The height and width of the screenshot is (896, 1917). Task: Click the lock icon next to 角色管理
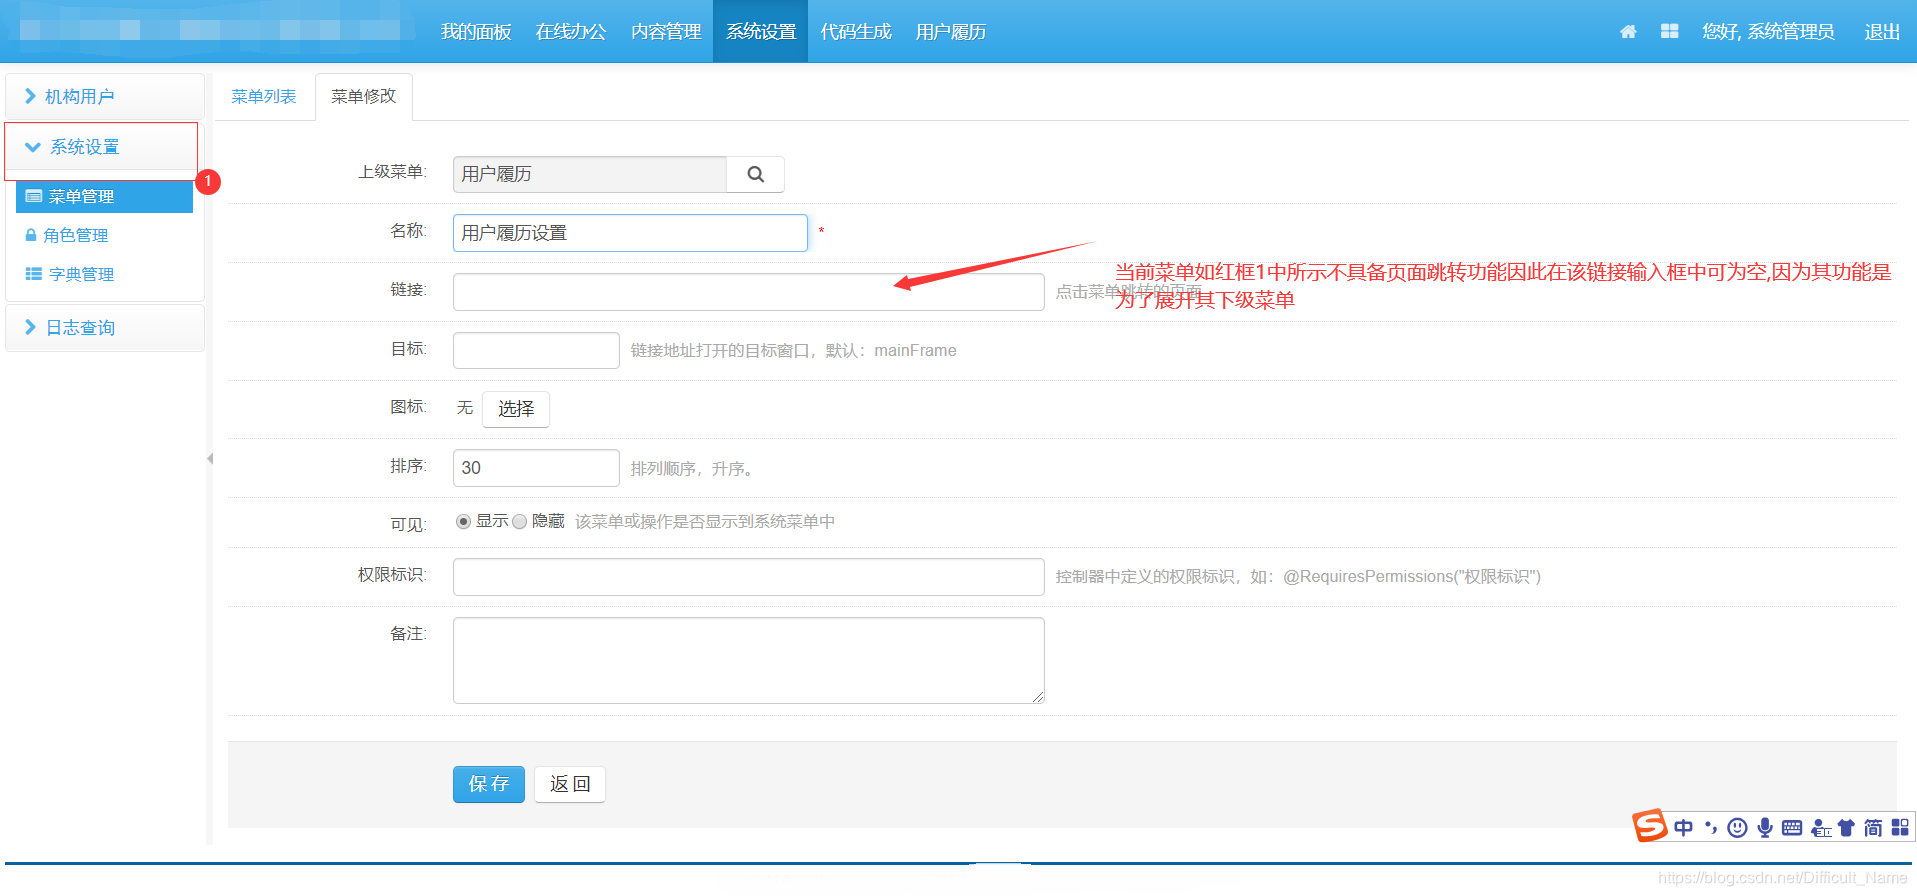(x=31, y=235)
